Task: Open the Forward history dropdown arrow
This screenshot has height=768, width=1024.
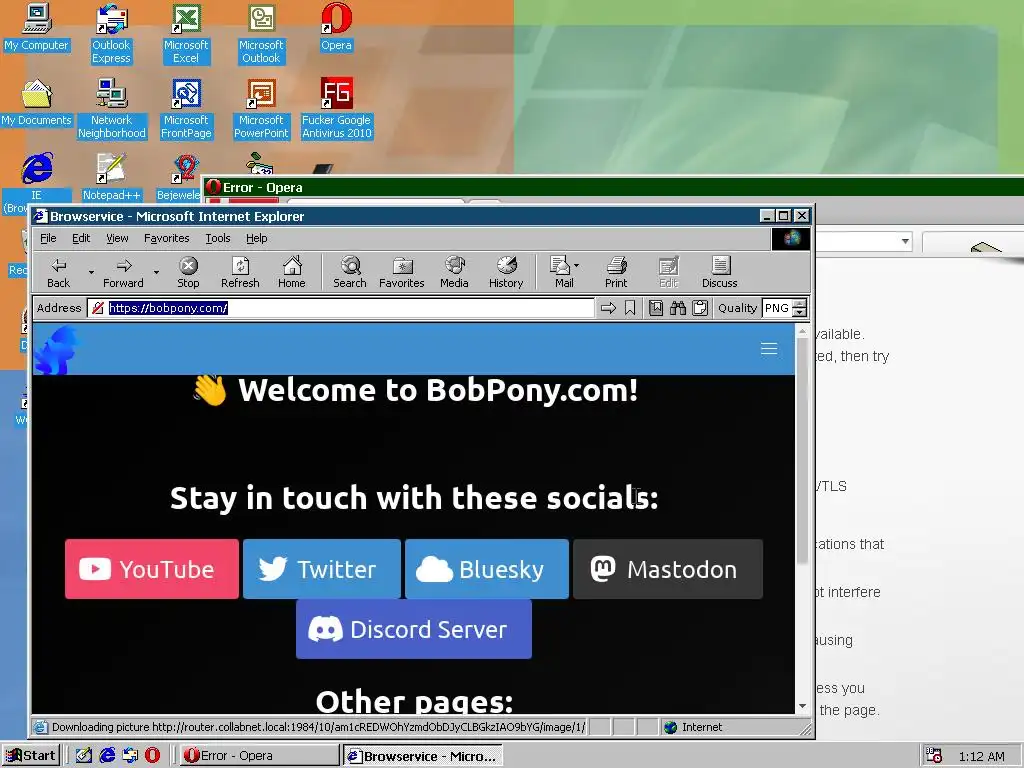Action: point(156,272)
